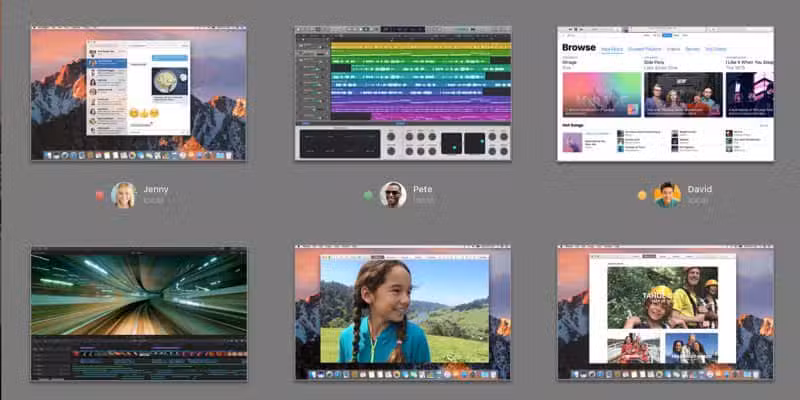800x400 pixels.
Task: Click the green status dot beside Pete
Action: pyautogui.click(x=368, y=195)
